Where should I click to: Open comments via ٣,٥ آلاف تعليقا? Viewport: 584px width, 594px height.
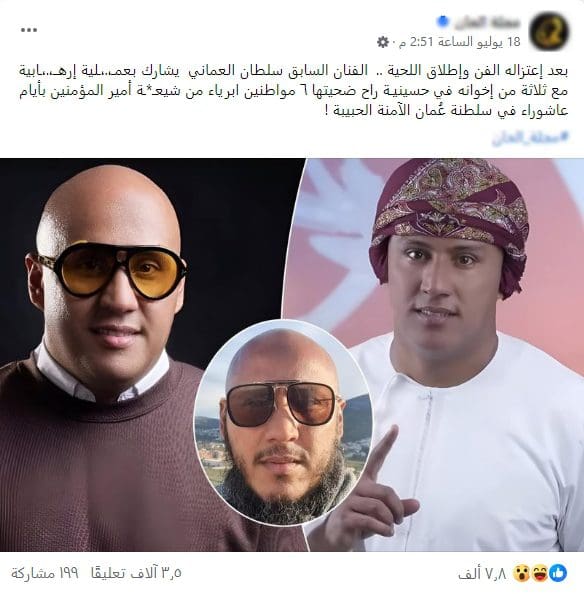[x=136, y=573]
